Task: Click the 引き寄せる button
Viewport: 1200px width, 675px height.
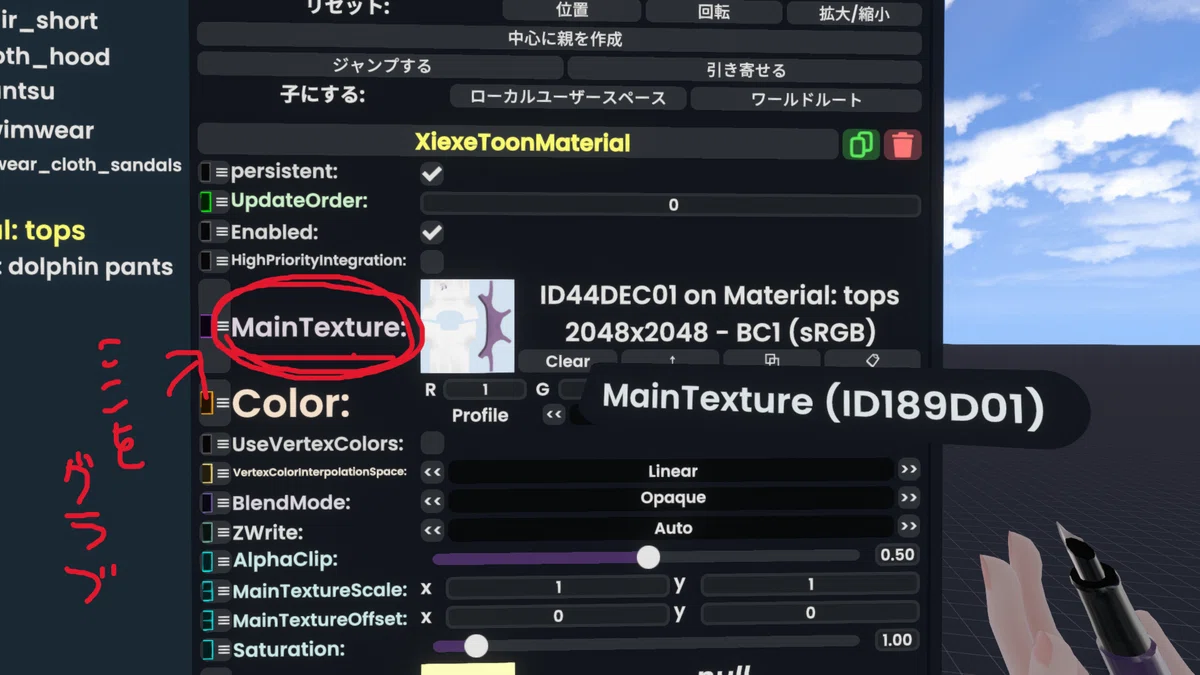Action: pyautogui.click(x=744, y=70)
